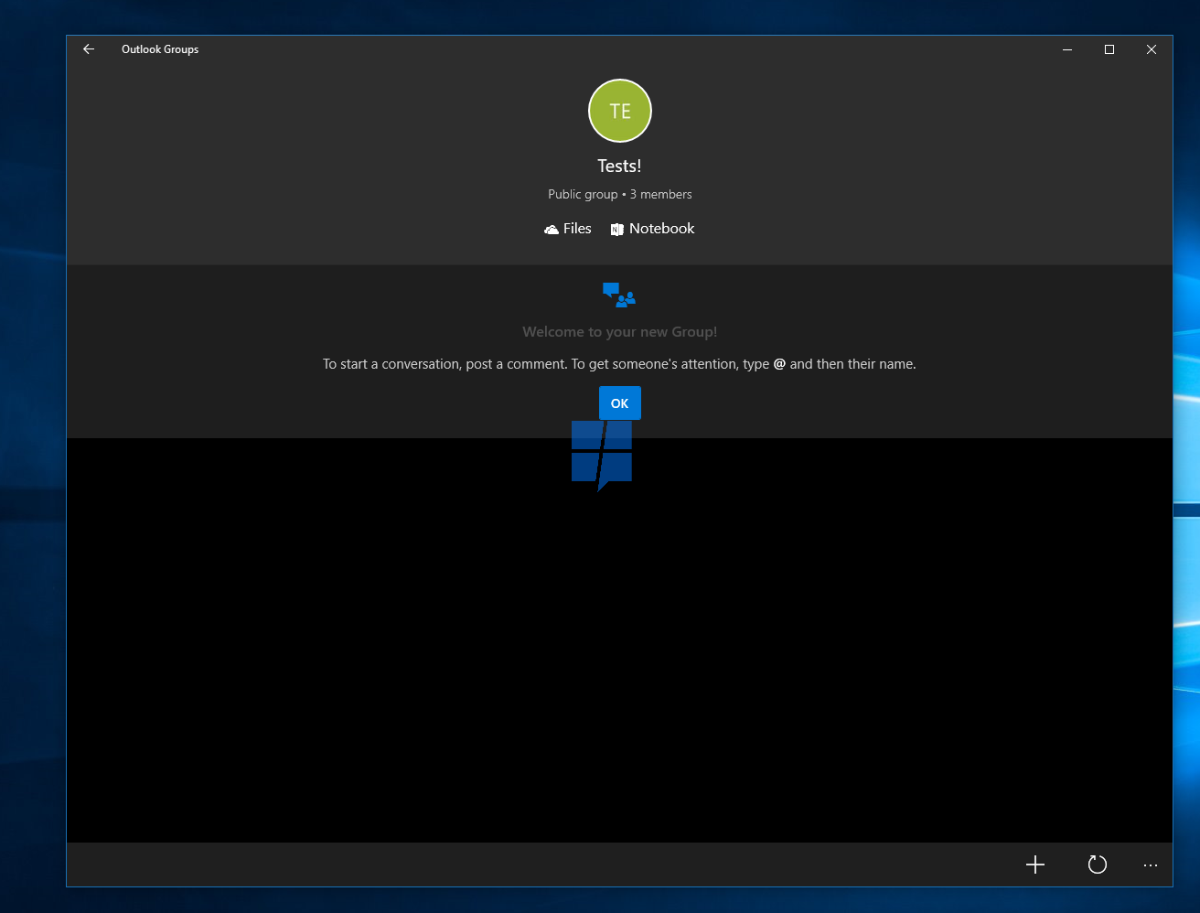Click the conversation people icon
This screenshot has height=913, width=1200.
pos(619,294)
